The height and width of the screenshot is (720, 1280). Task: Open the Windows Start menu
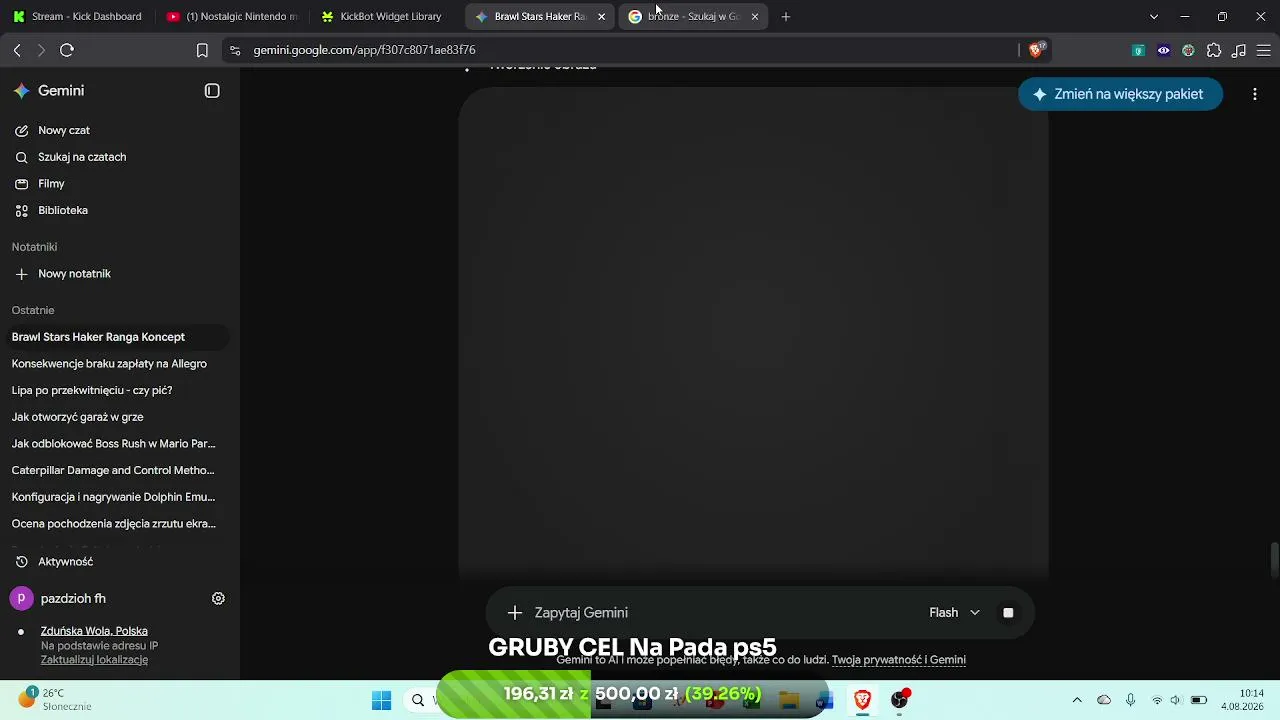(x=381, y=700)
